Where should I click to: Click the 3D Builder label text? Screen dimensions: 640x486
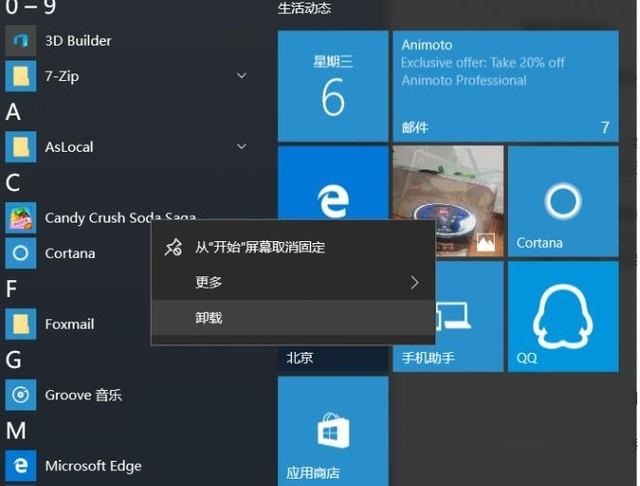[x=78, y=41]
